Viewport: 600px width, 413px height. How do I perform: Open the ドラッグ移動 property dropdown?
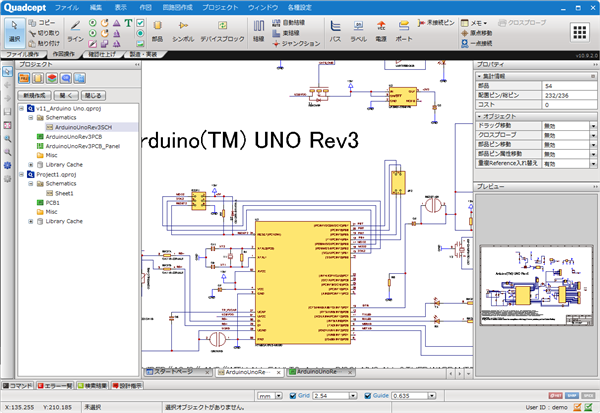[x=593, y=126]
